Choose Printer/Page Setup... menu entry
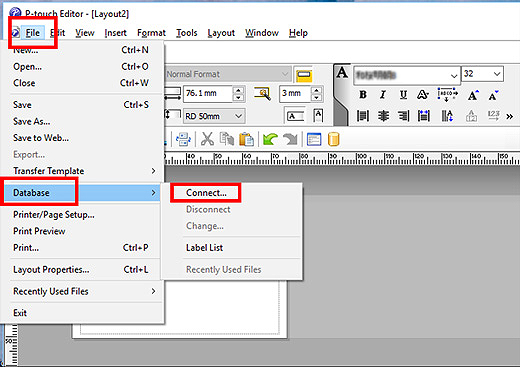 (x=54, y=214)
